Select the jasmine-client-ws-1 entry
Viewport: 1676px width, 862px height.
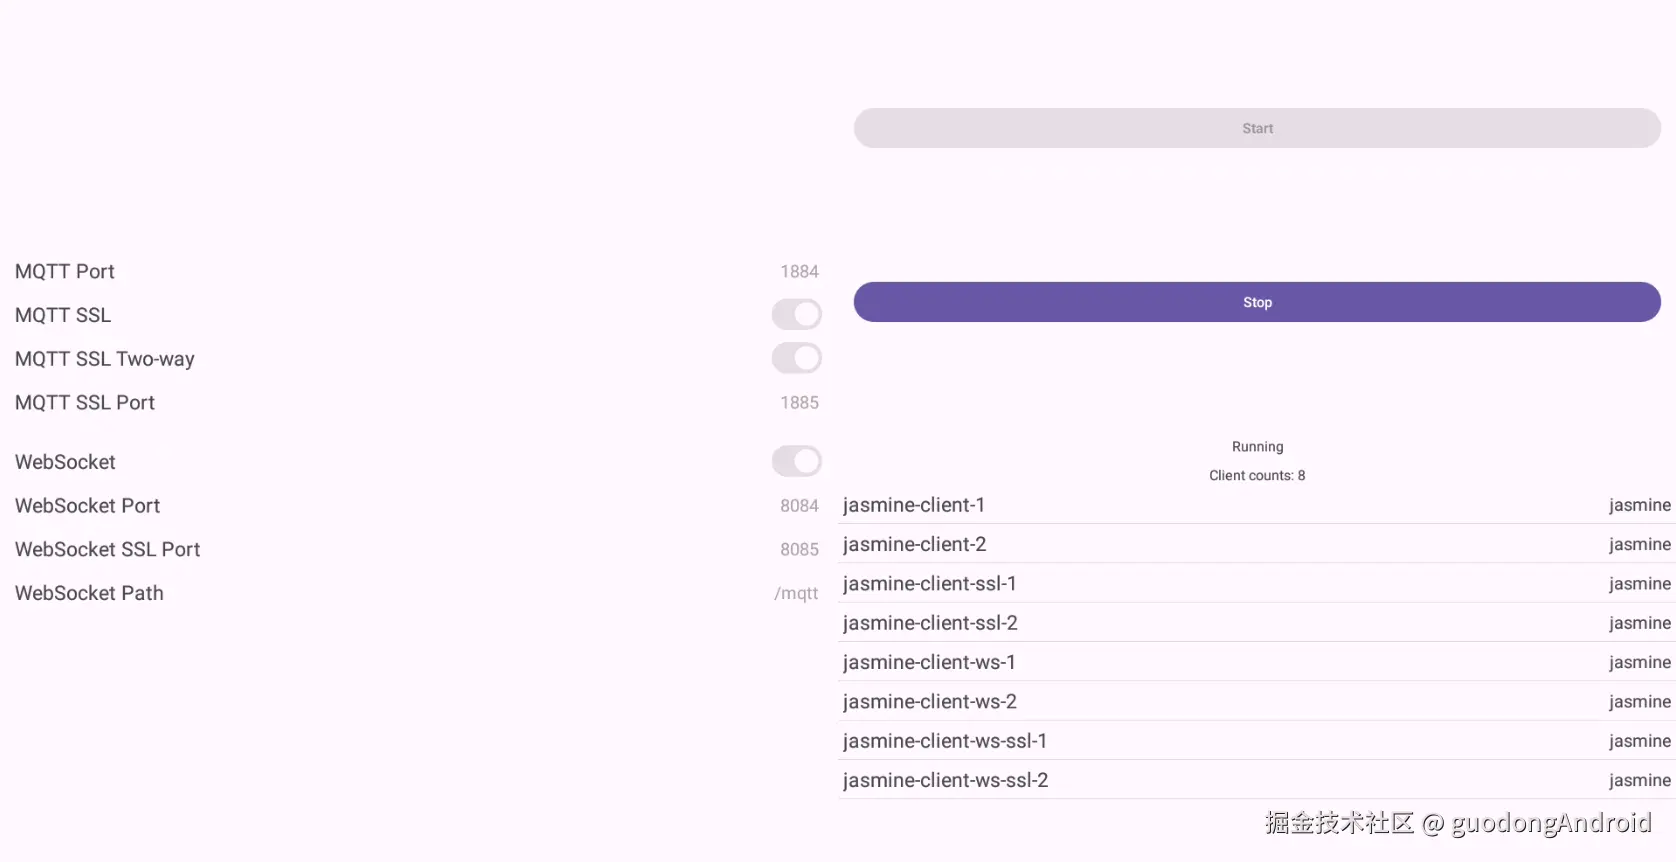(929, 662)
